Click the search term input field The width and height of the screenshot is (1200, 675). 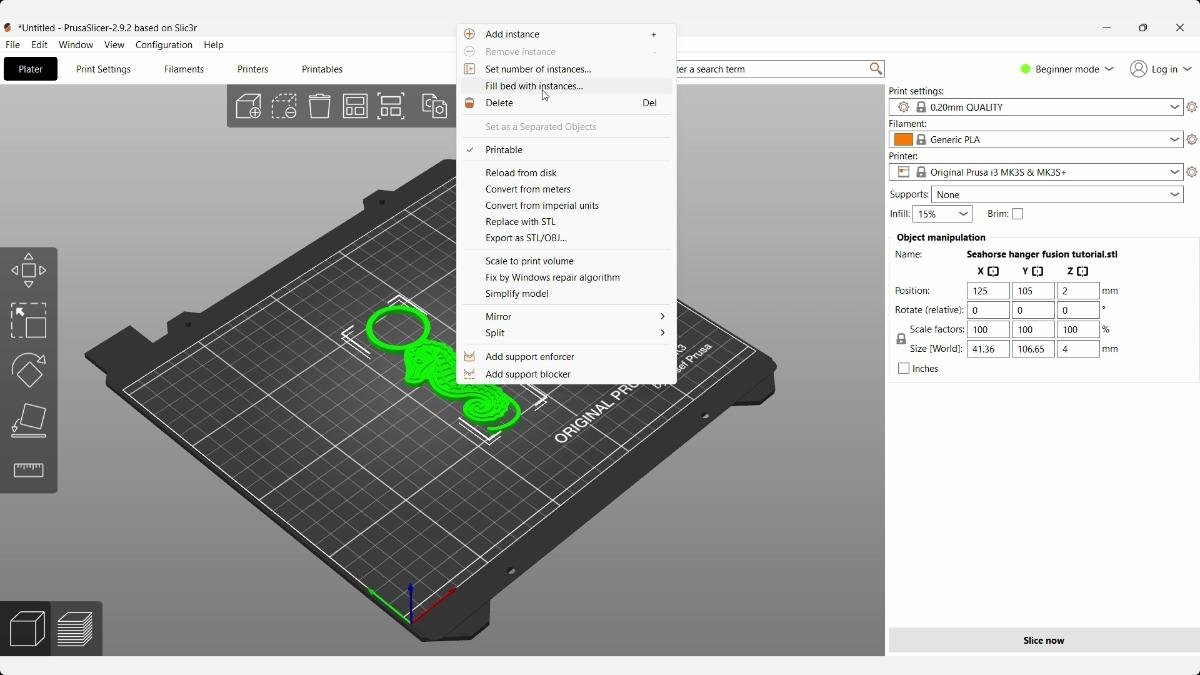(x=770, y=69)
